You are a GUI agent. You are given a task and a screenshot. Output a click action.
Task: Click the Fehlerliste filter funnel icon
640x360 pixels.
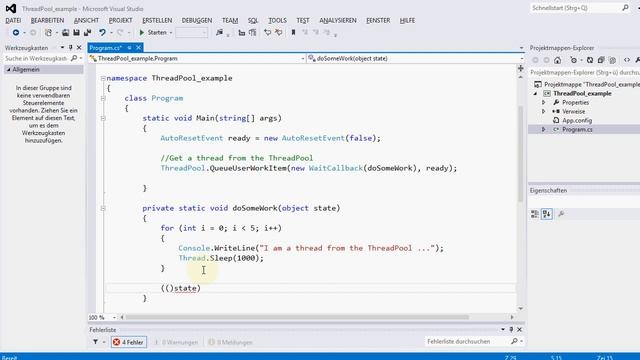[x=95, y=342]
